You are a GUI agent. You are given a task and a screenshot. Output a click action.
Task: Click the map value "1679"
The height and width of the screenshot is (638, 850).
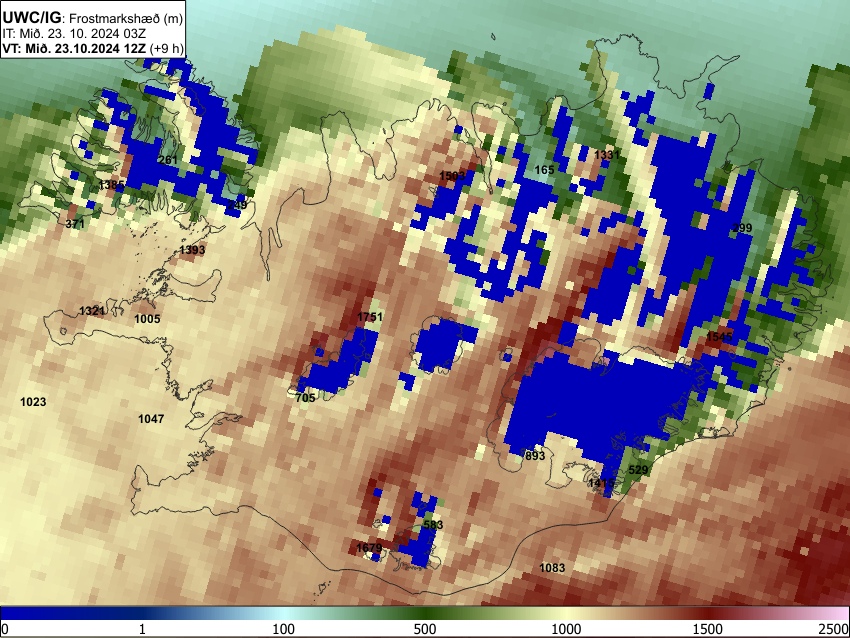click(369, 548)
